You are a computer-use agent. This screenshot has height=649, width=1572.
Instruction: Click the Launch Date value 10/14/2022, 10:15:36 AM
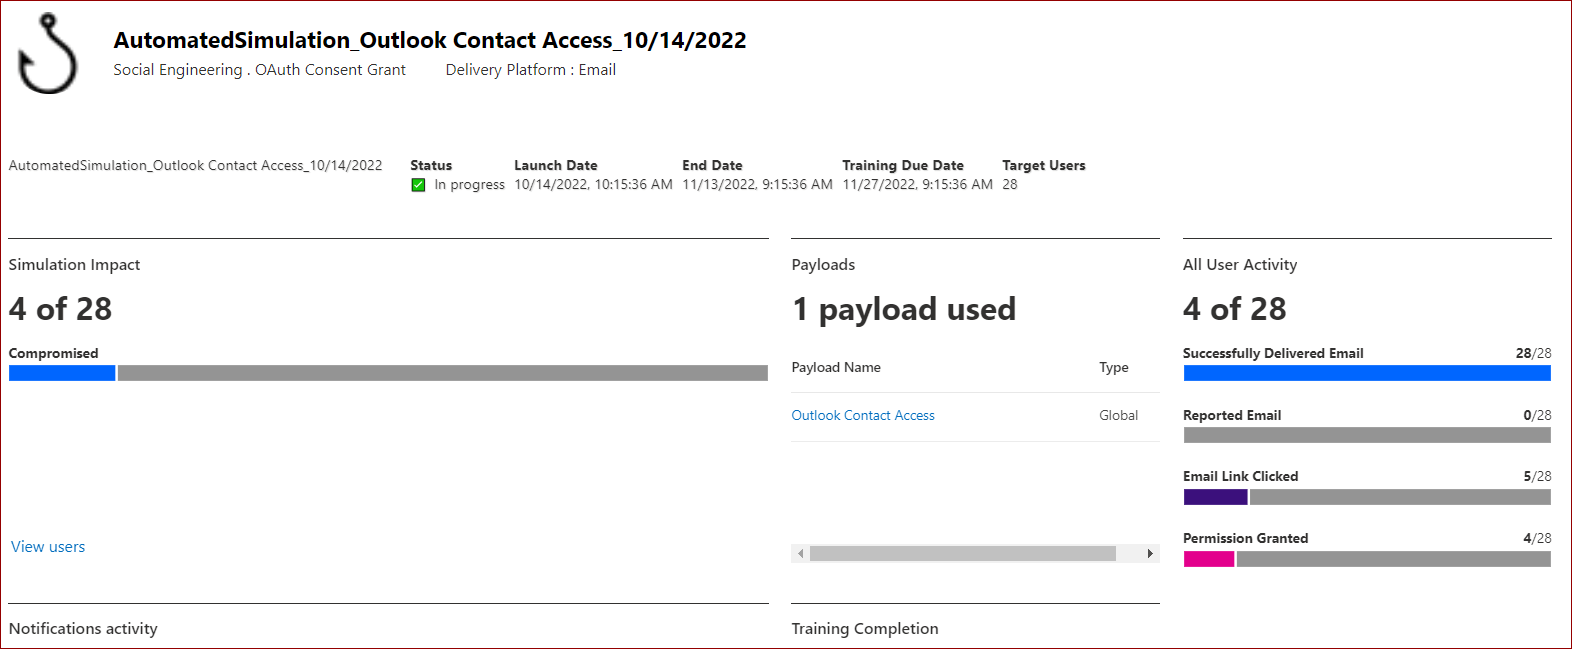(593, 185)
